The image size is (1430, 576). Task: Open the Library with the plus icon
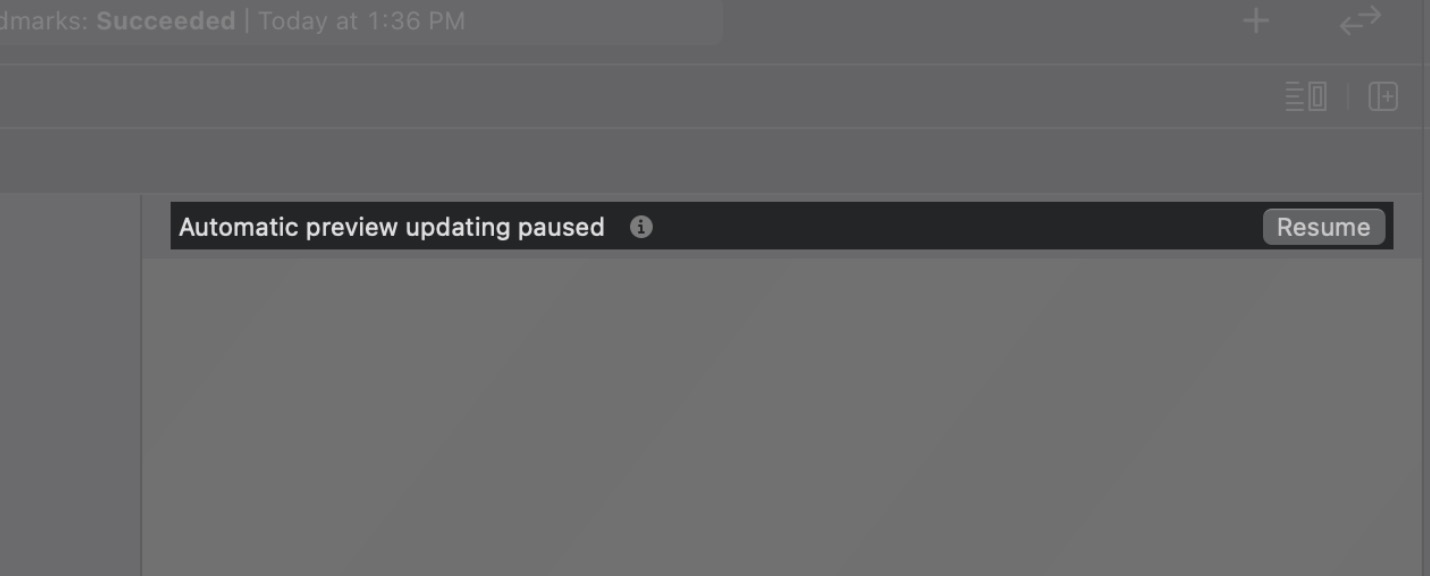1256,20
